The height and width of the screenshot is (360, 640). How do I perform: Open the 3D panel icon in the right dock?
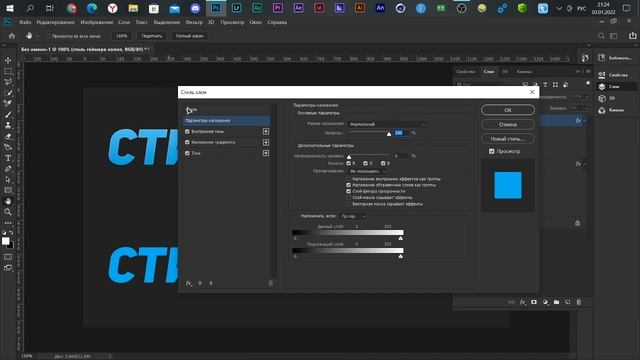[602, 98]
